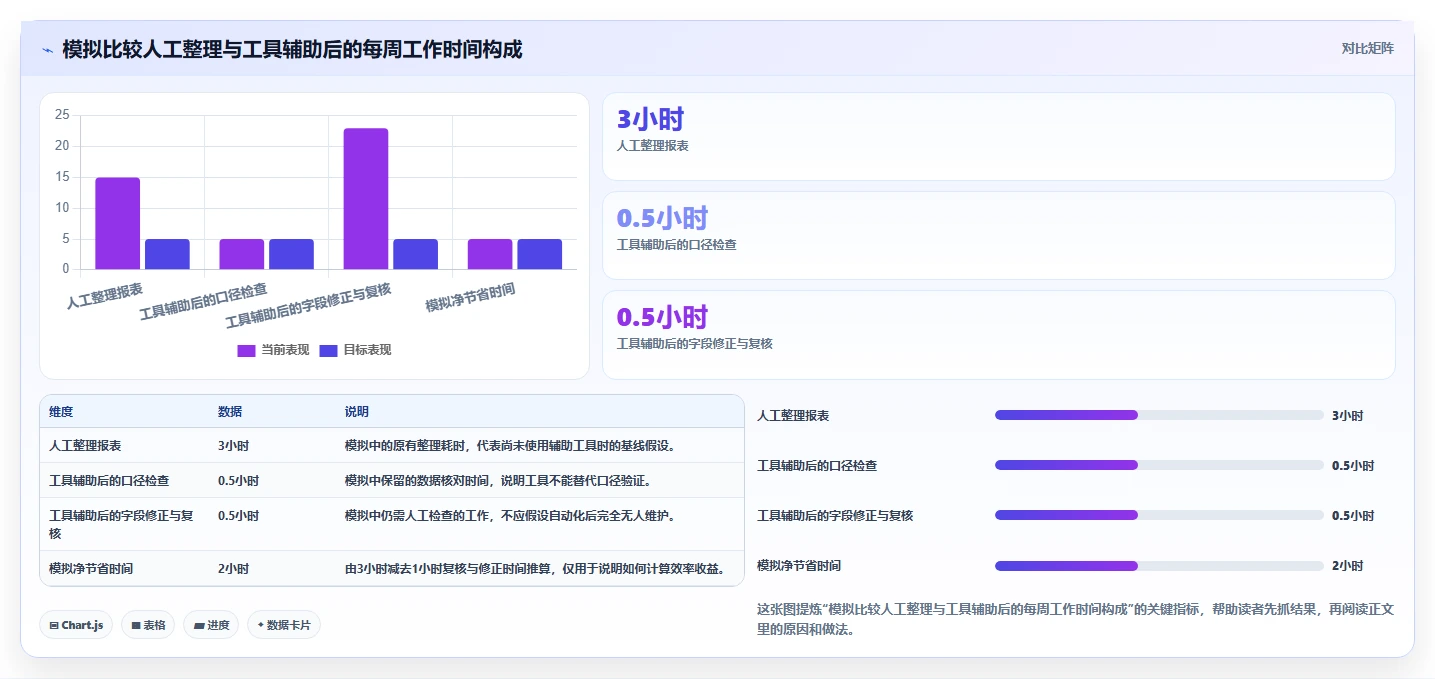Click the description starting 模拟中保留的数据核对时间
The image size is (1435, 679).
pyautogui.click(x=498, y=481)
